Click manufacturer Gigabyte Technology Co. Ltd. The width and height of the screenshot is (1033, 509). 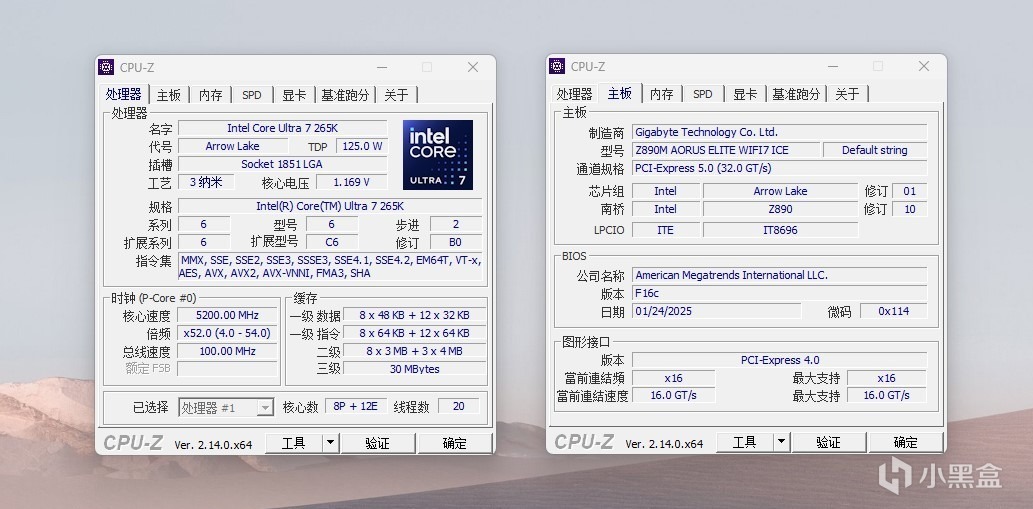tap(779, 132)
